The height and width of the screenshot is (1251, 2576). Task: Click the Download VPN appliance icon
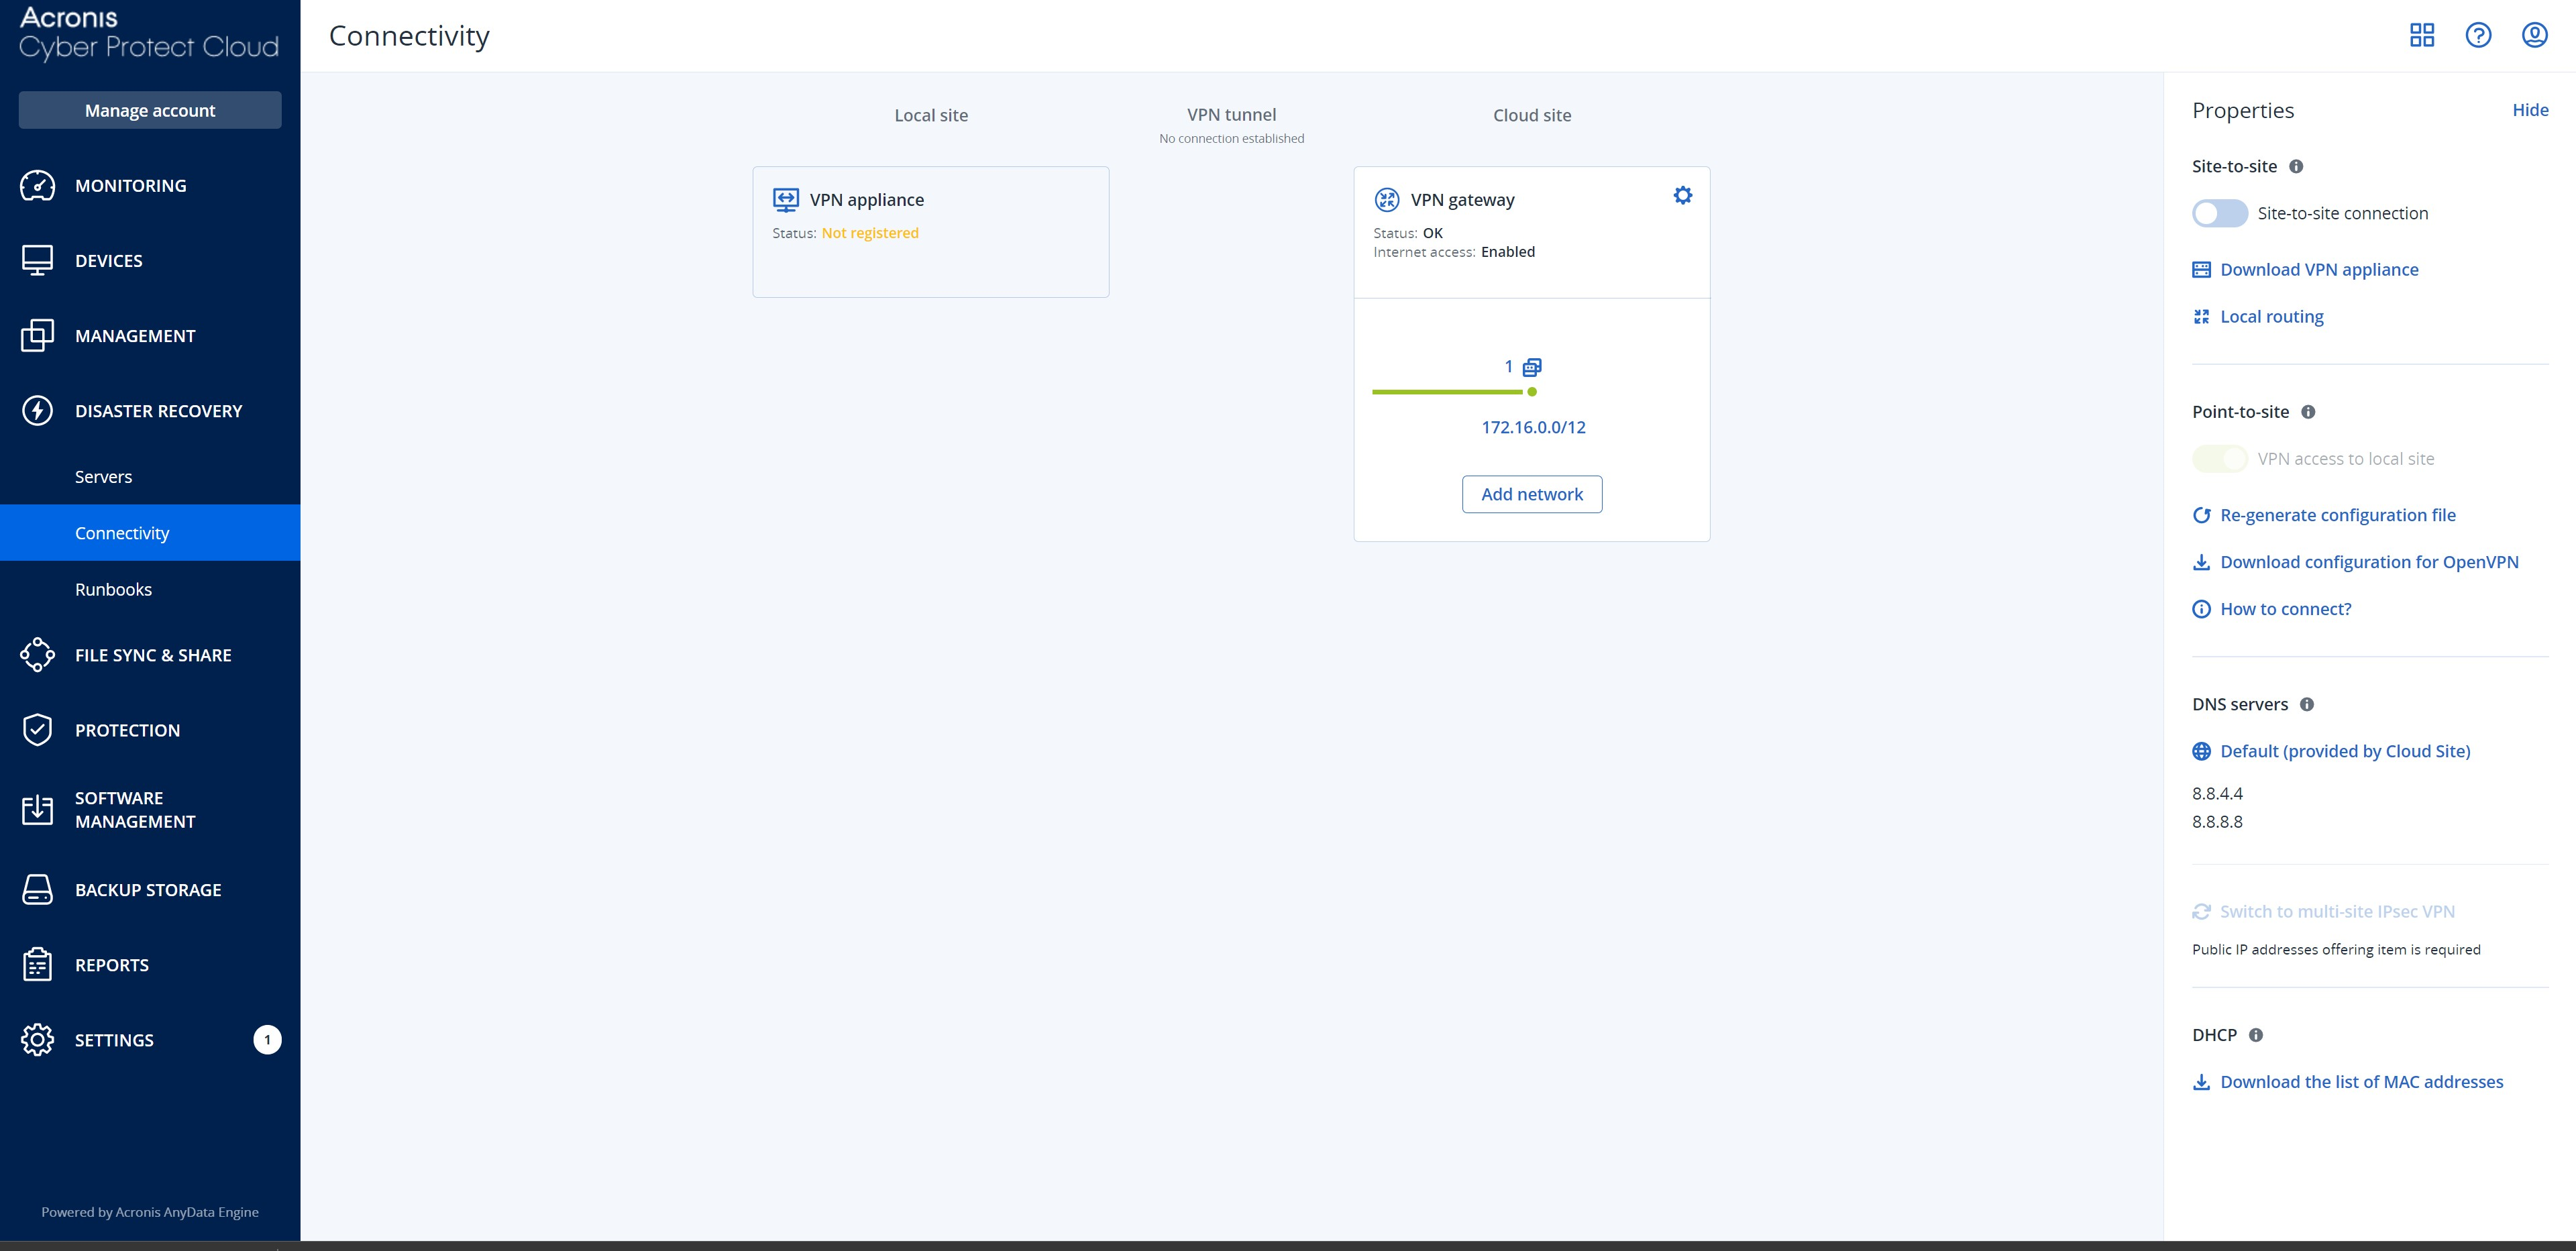click(2200, 269)
